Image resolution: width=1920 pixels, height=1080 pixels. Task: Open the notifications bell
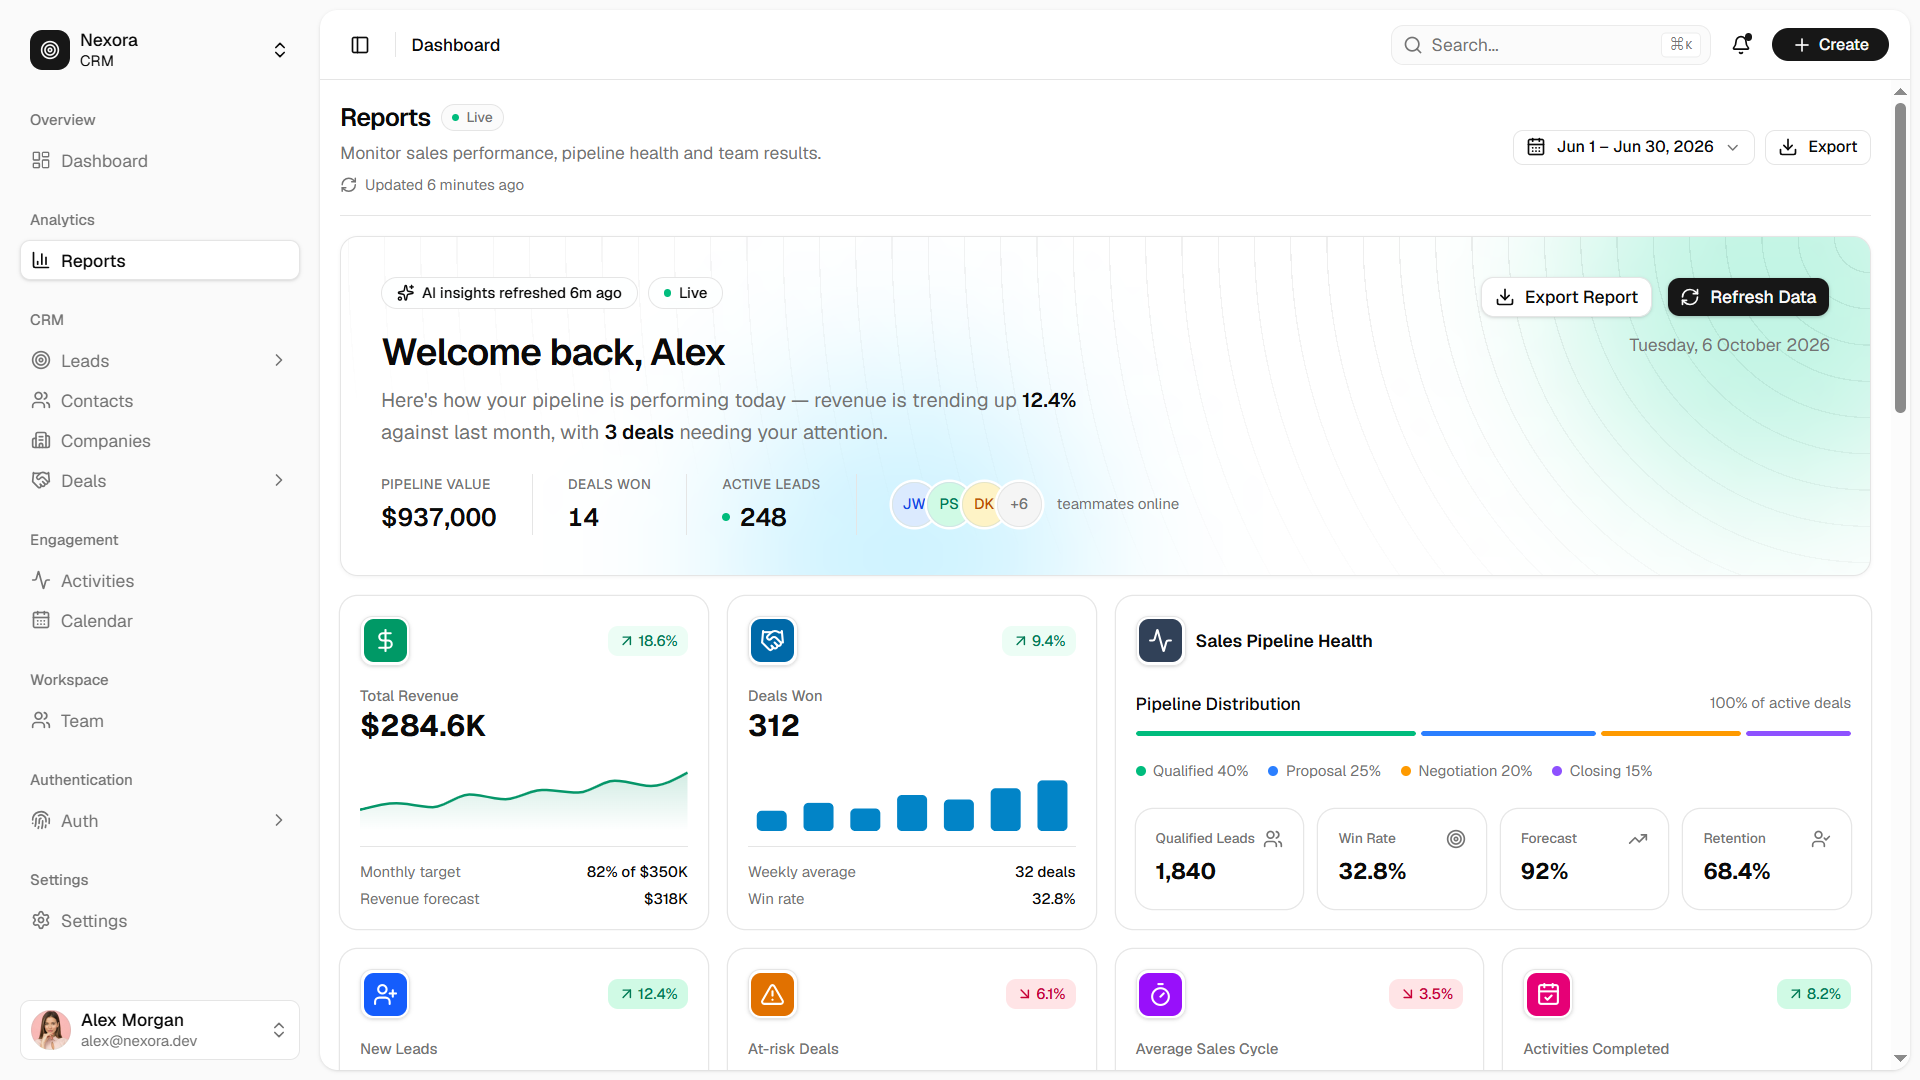1741,45
